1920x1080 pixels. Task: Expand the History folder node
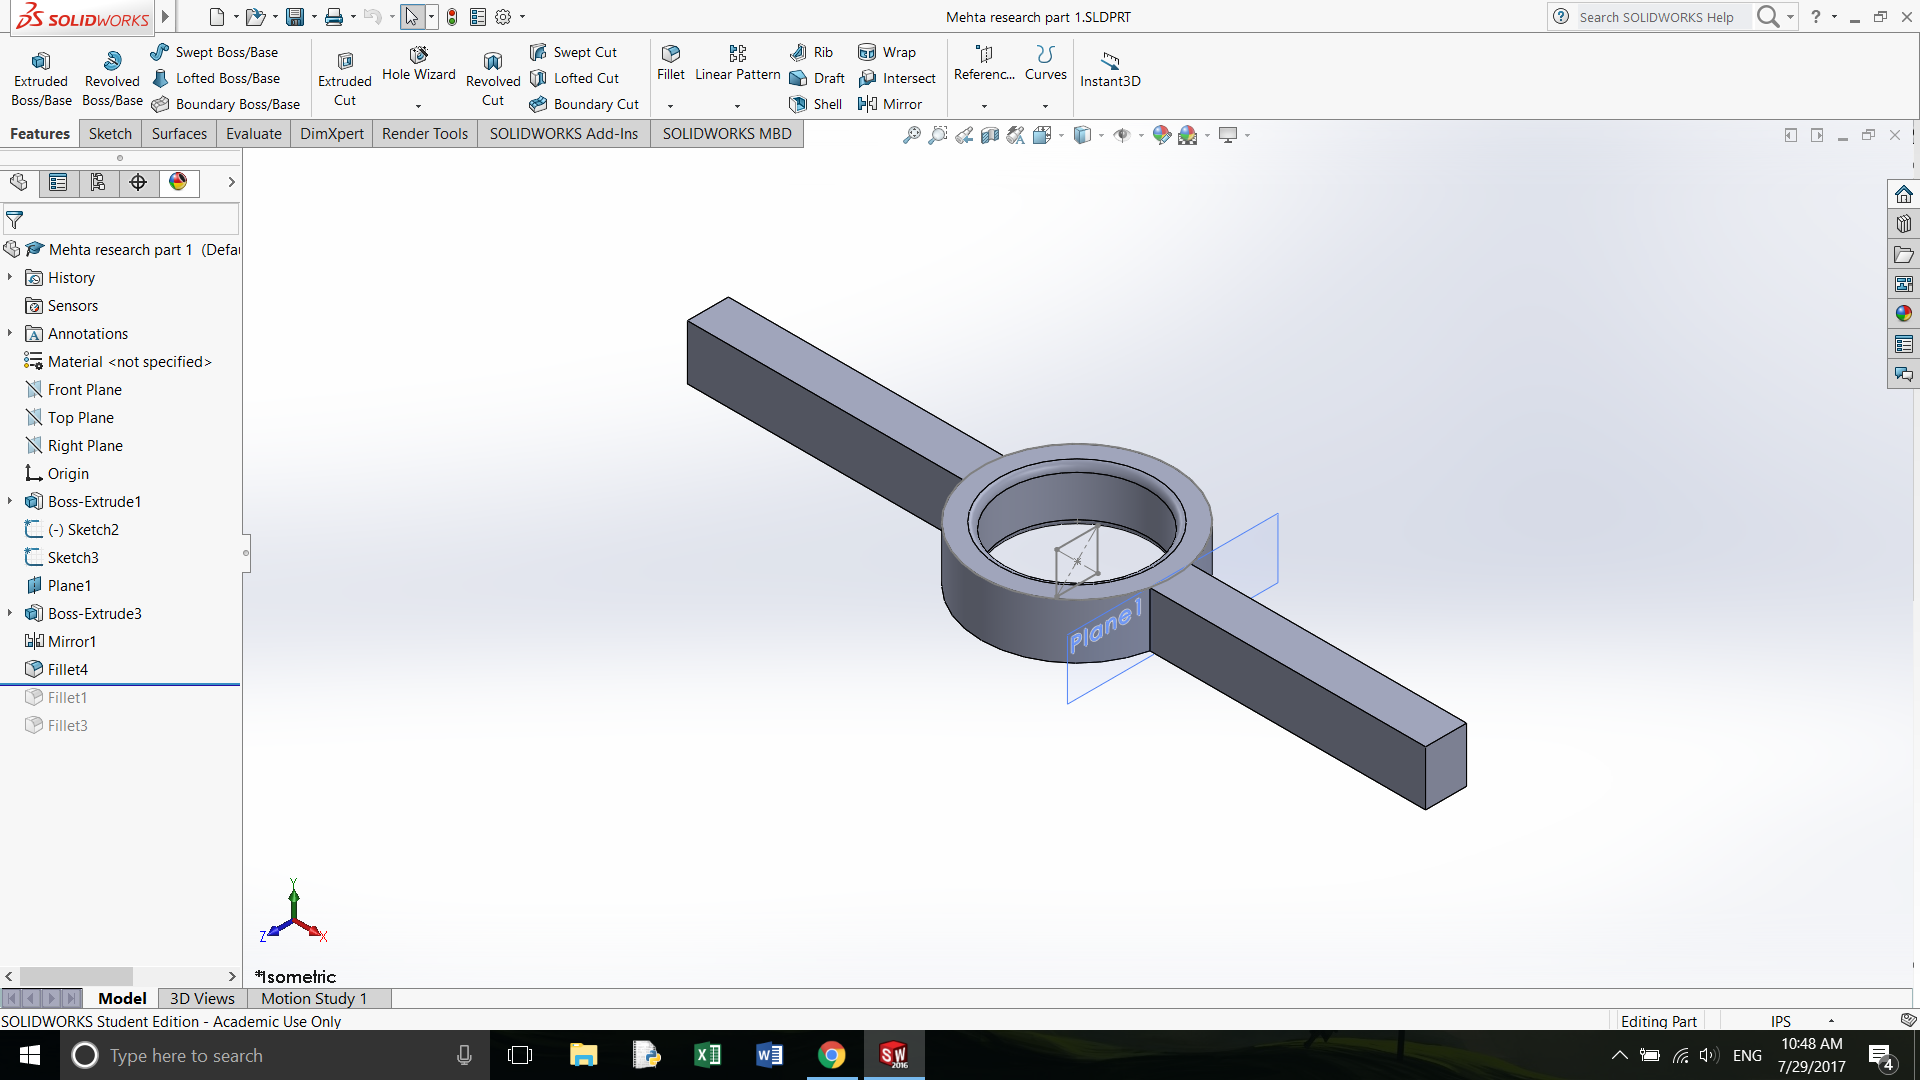coord(10,277)
